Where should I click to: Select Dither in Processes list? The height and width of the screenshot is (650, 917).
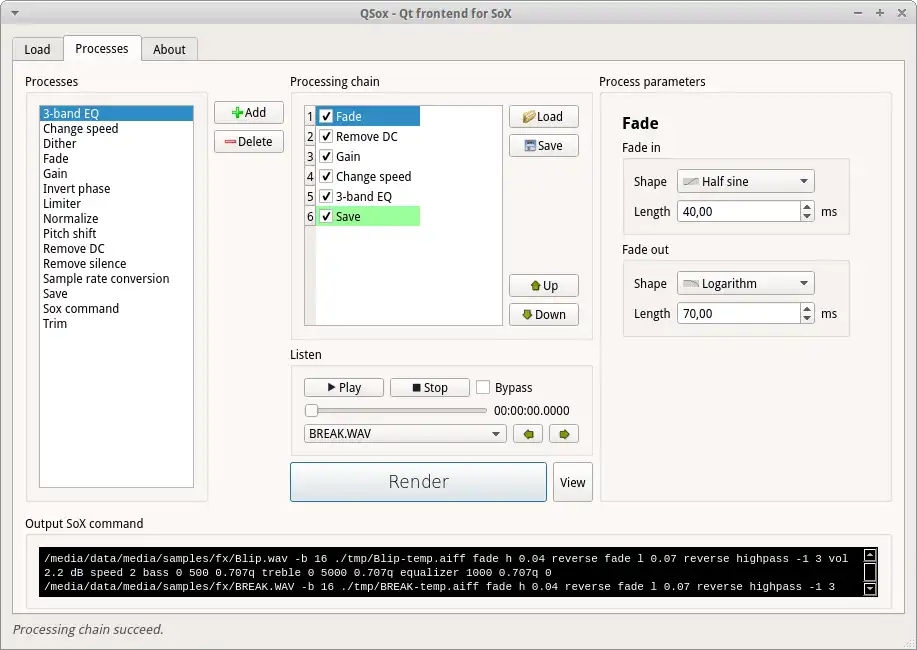point(116,143)
